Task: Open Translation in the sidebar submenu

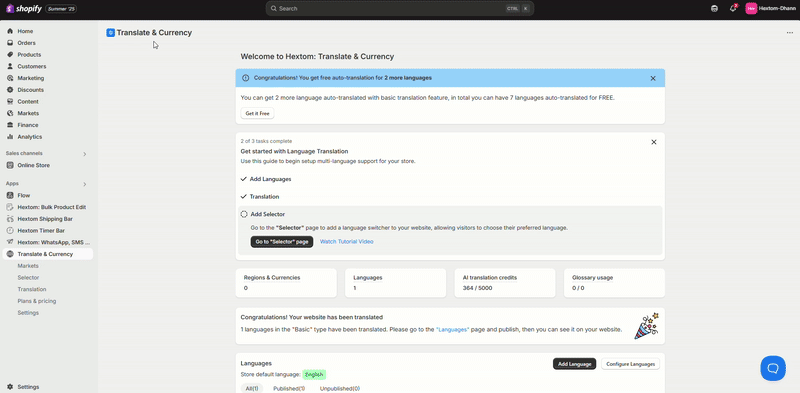Action: [32, 289]
